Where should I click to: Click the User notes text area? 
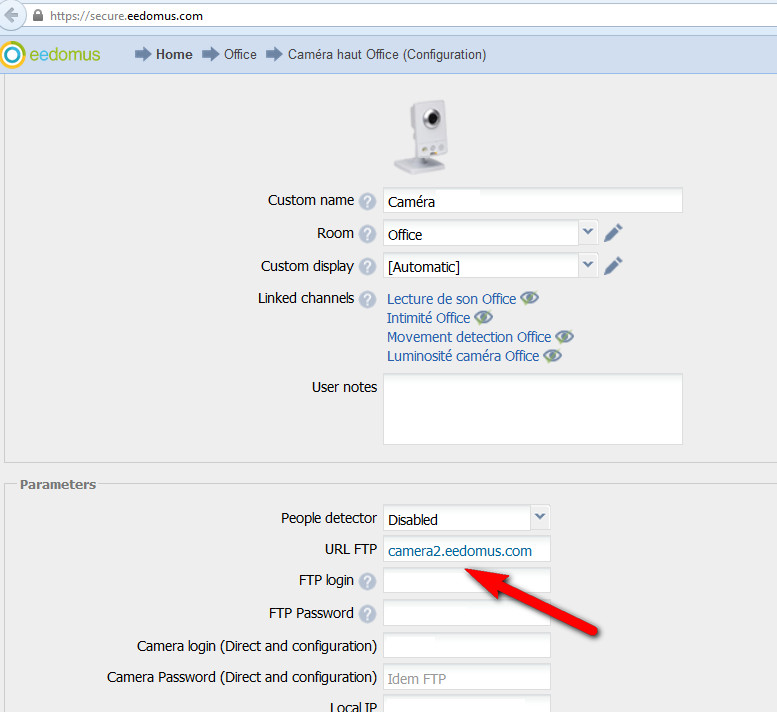pyautogui.click(x=533, y=409)
